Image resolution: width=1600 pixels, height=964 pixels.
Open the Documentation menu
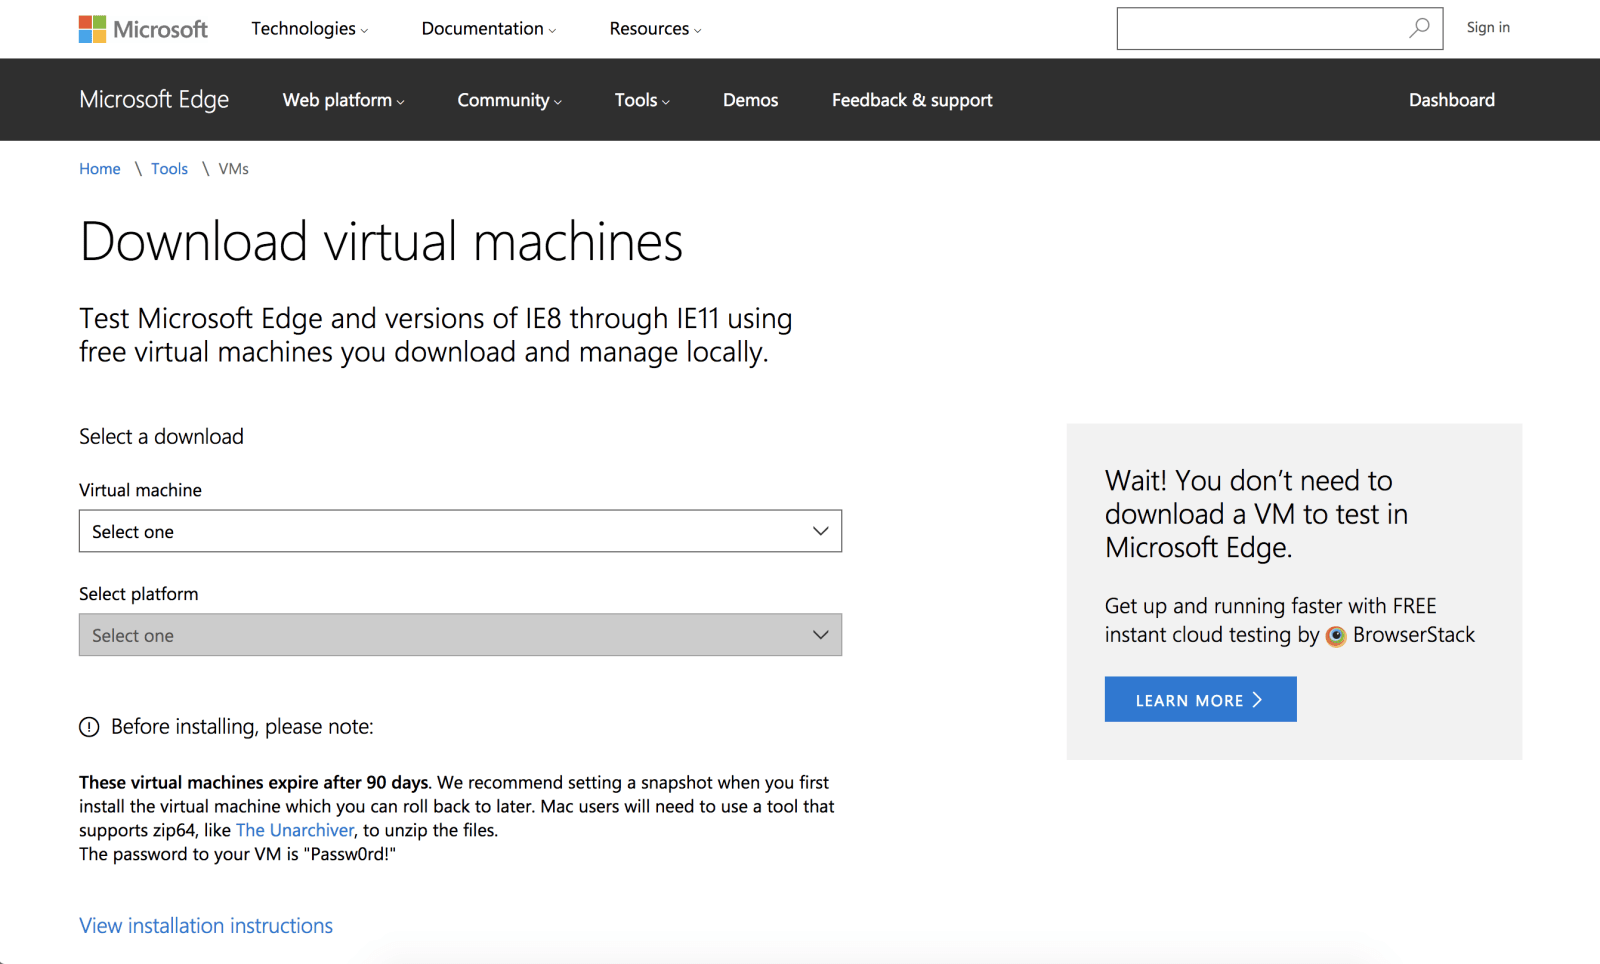(488, 29)
